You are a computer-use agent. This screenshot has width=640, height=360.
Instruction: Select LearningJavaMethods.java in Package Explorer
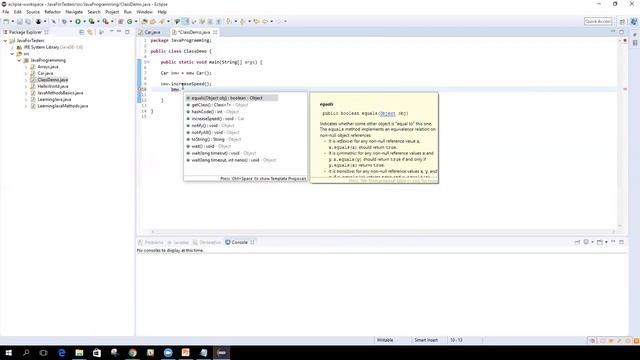[x=62, y=106]
